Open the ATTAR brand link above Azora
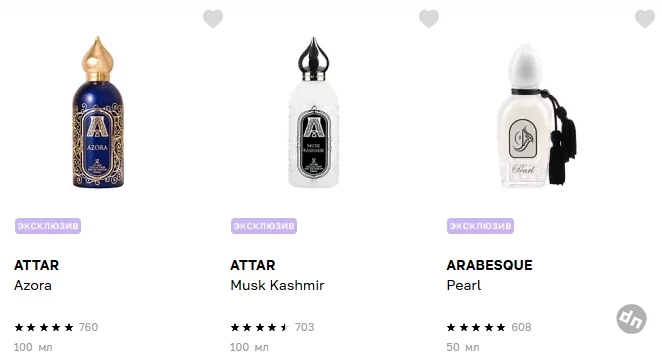662x360 pixels. point(36,265)
